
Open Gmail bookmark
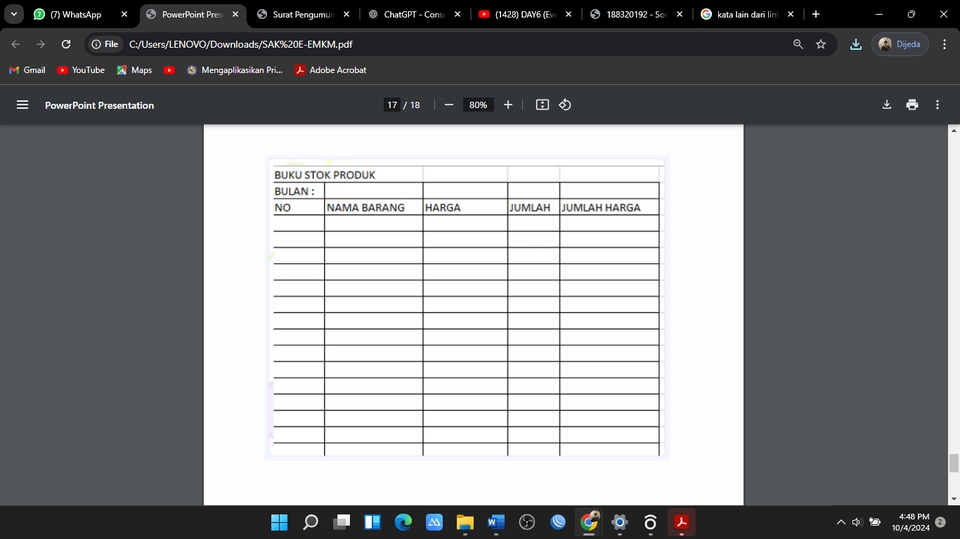(27, 70)
